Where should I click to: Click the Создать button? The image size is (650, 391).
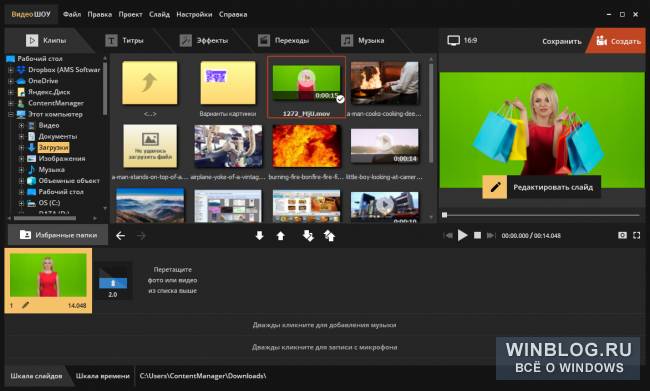[x=618, y=41]
